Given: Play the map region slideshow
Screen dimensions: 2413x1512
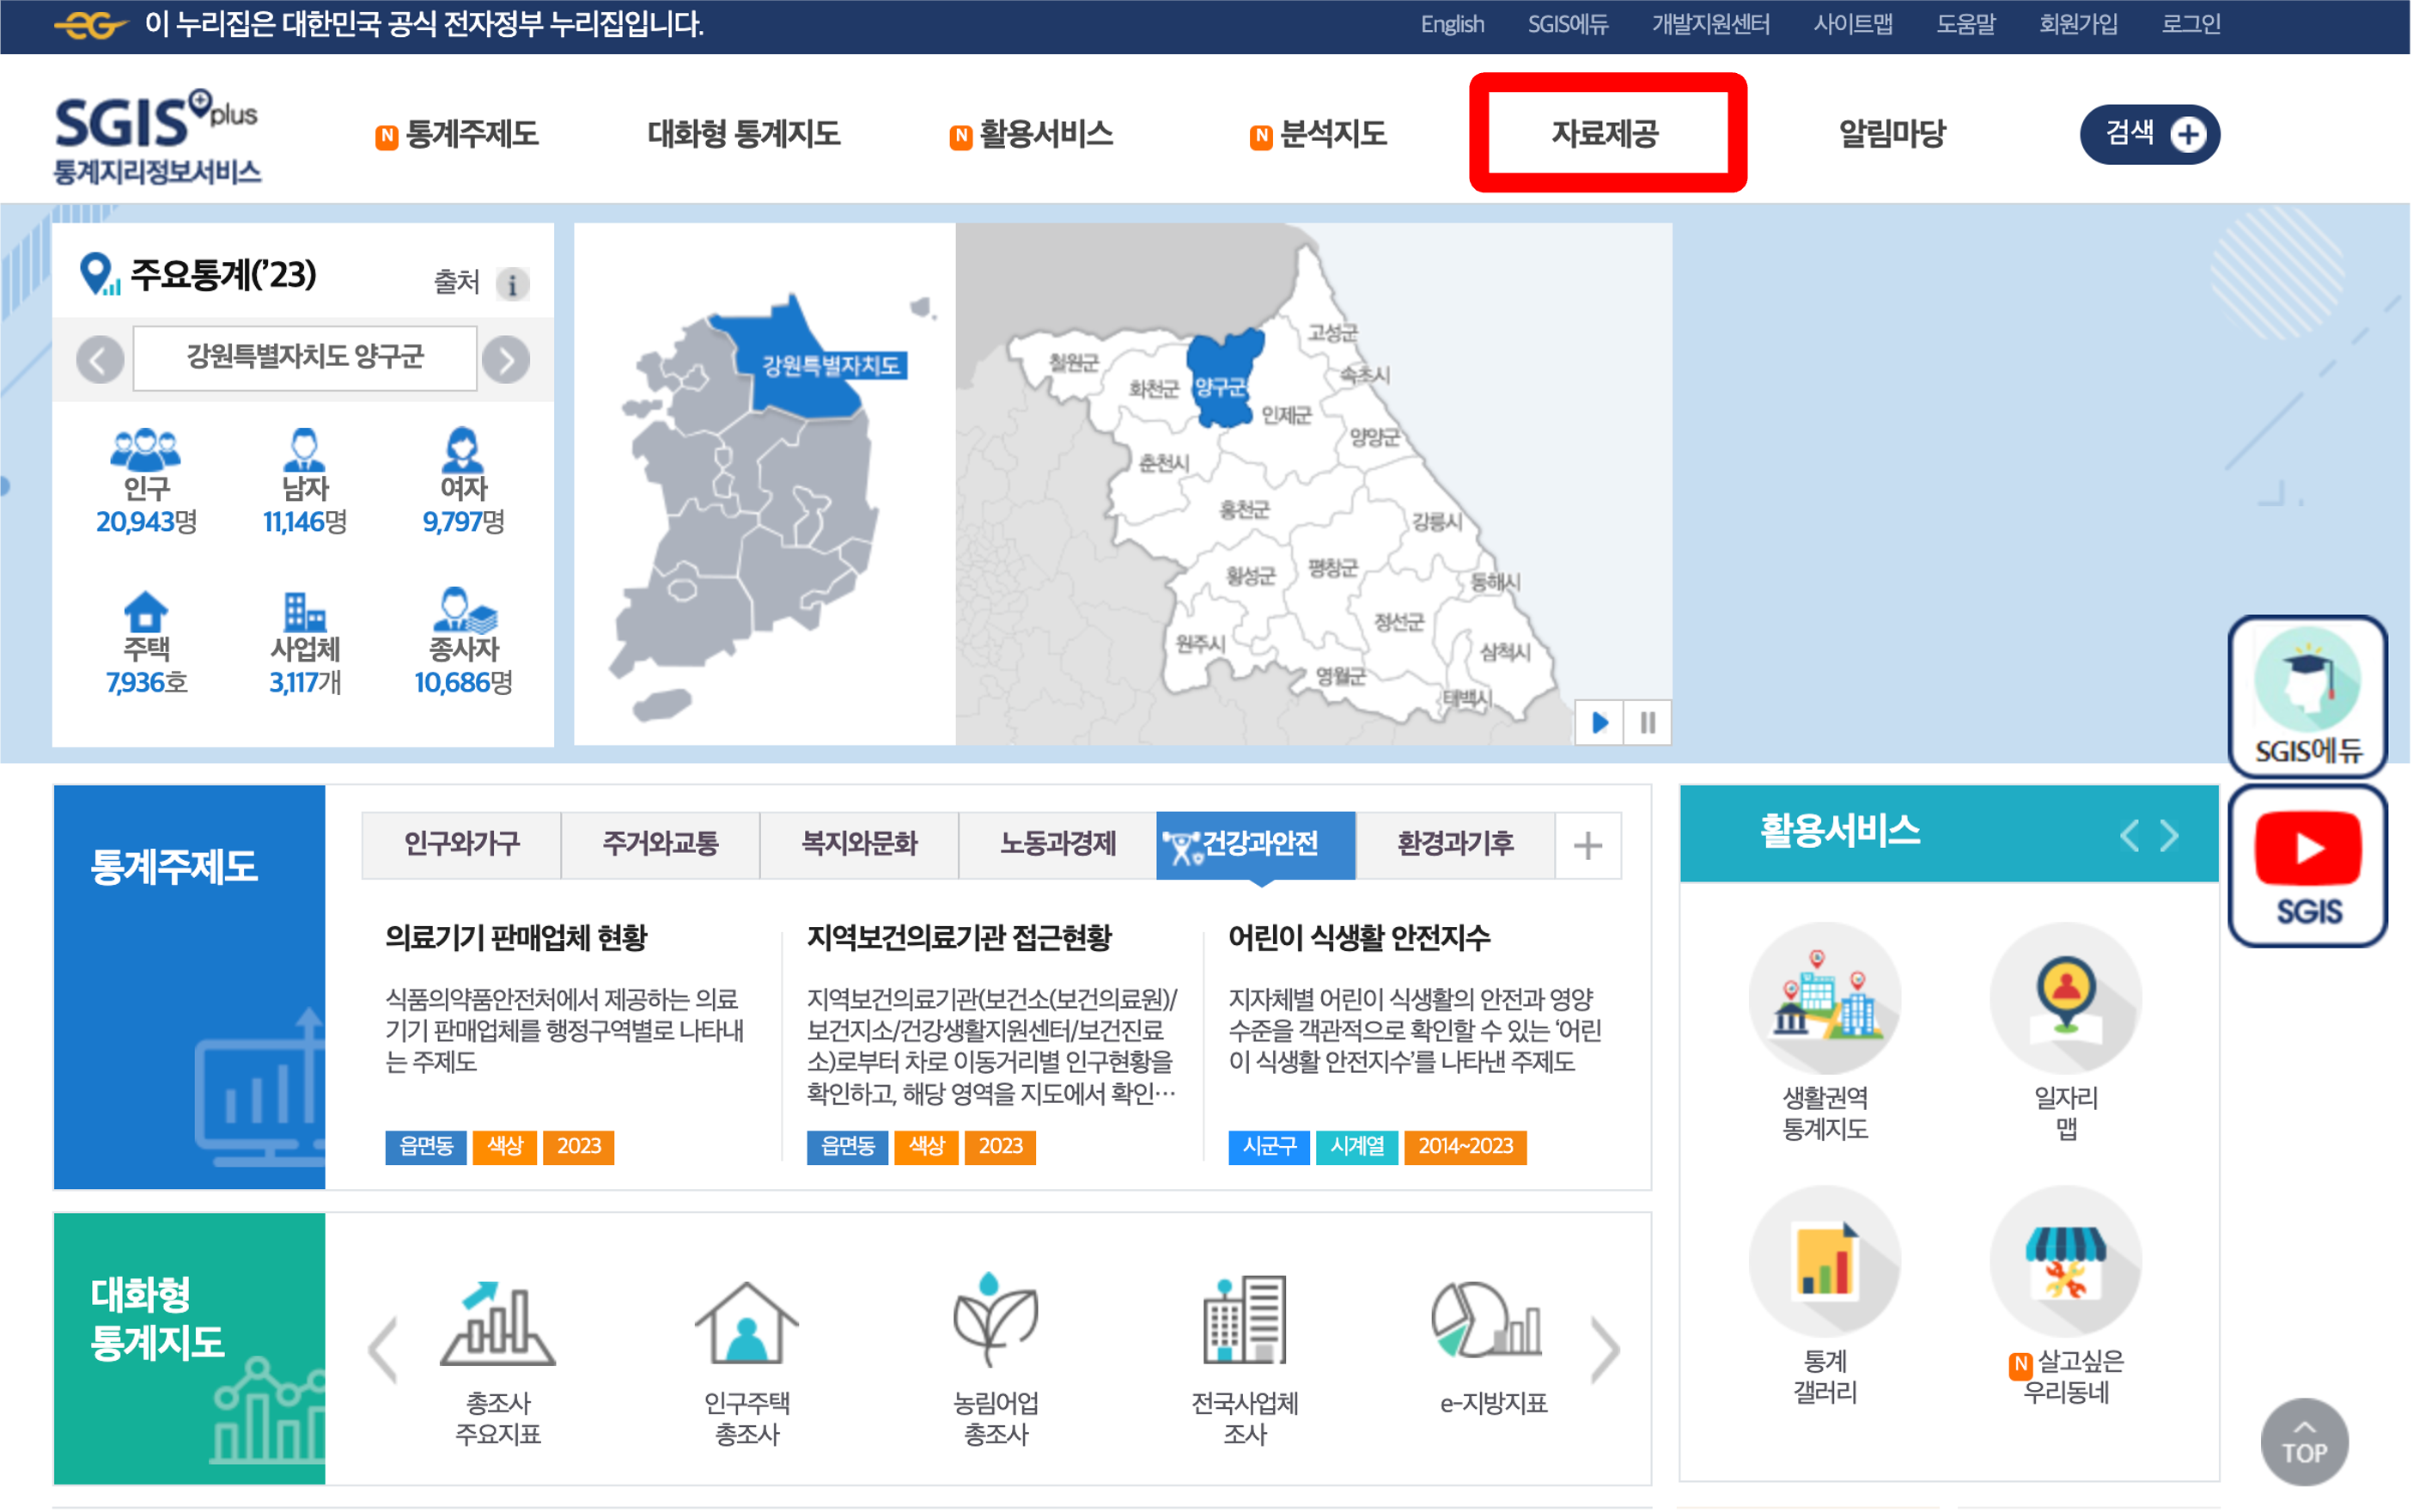Looking at the screenshot, I should [1599, 722].
